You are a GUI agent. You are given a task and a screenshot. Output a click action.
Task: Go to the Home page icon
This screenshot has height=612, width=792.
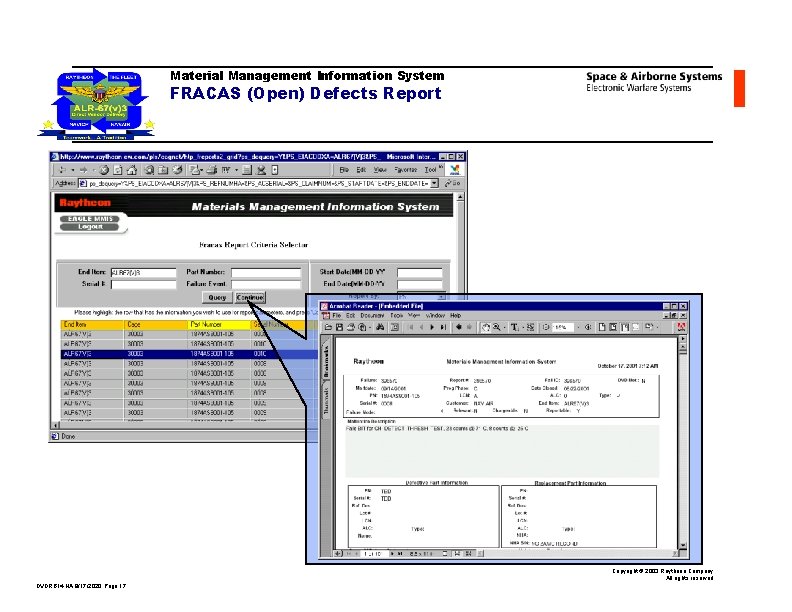coord(132,170)
